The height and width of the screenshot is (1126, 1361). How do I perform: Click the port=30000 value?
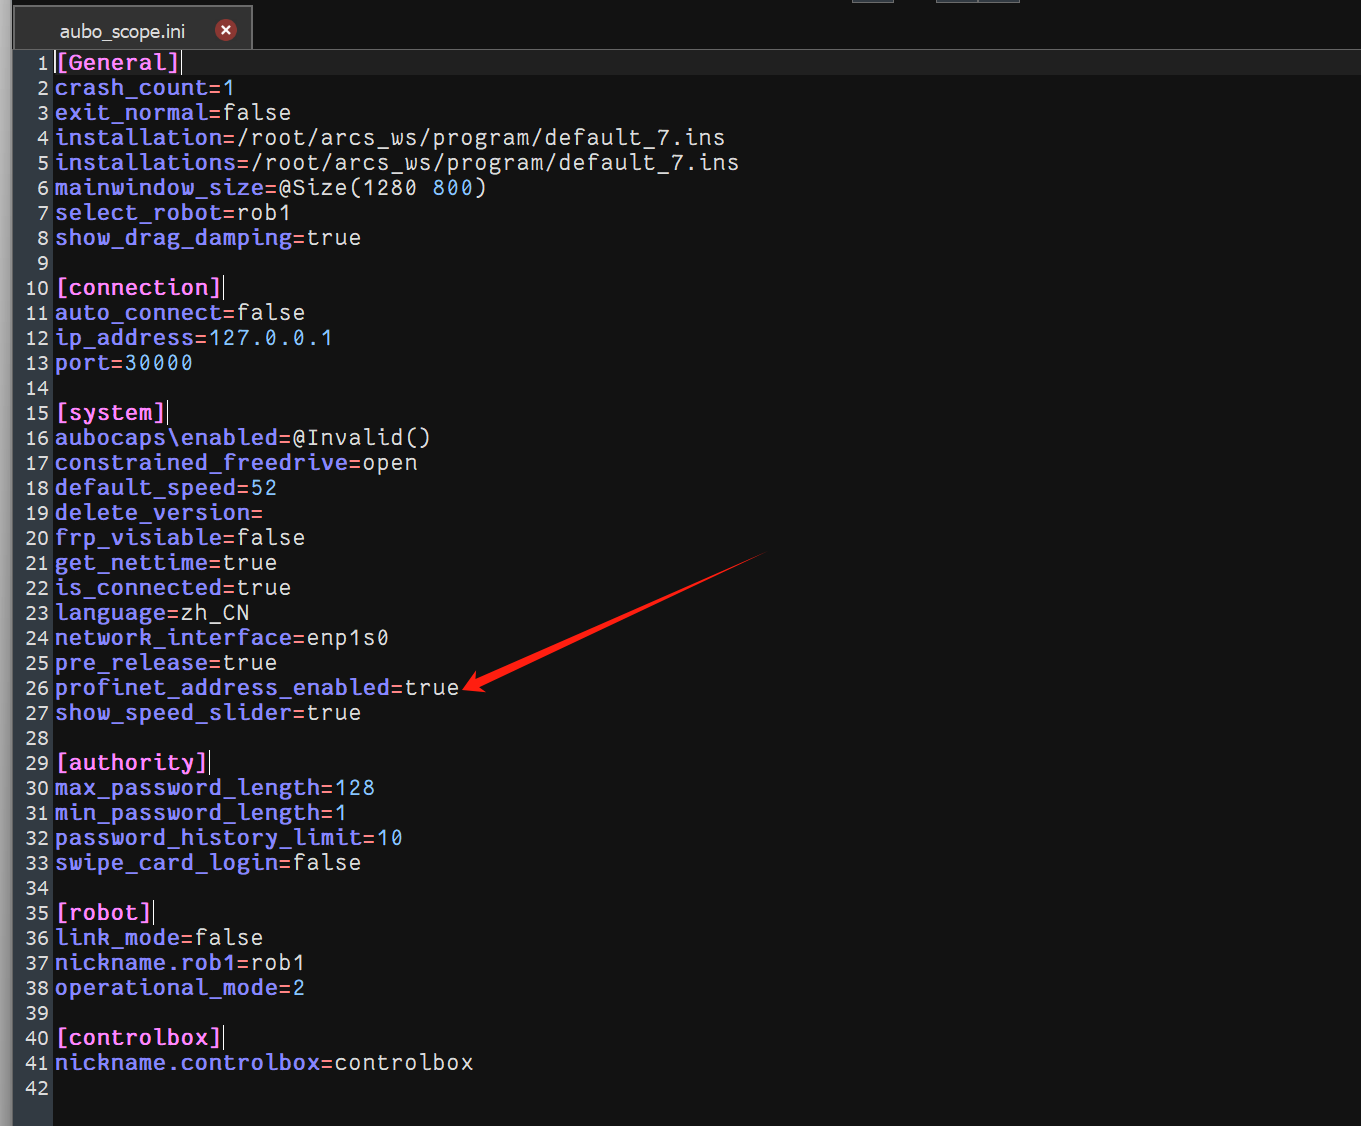click(158, 363)
